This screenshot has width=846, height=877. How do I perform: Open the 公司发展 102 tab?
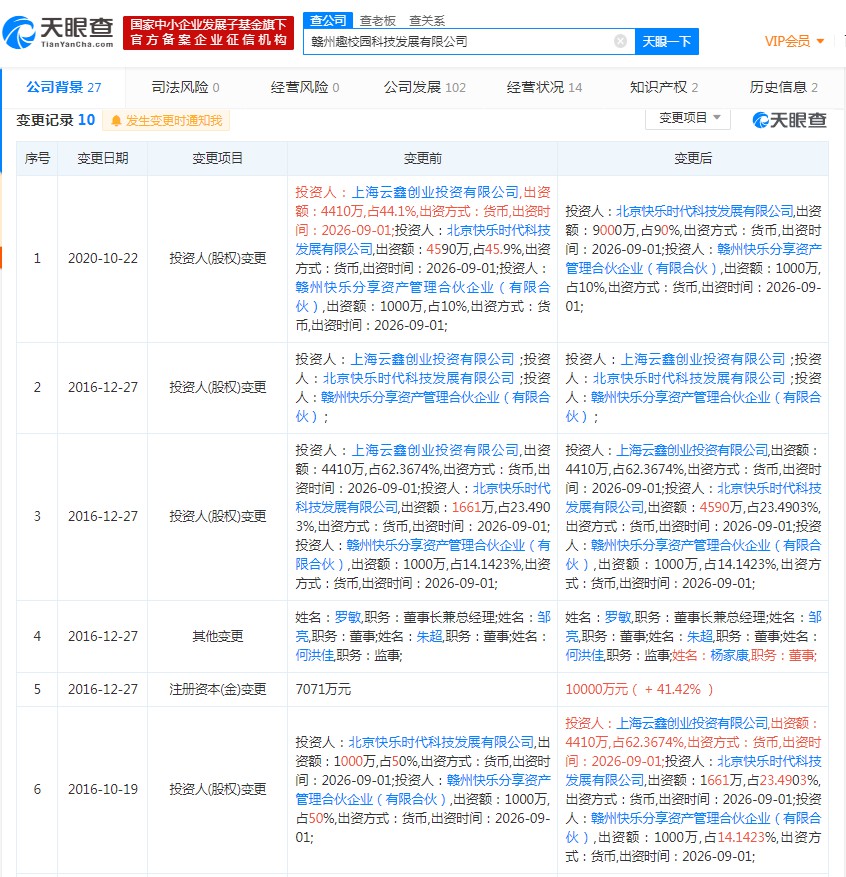(424, 87)
